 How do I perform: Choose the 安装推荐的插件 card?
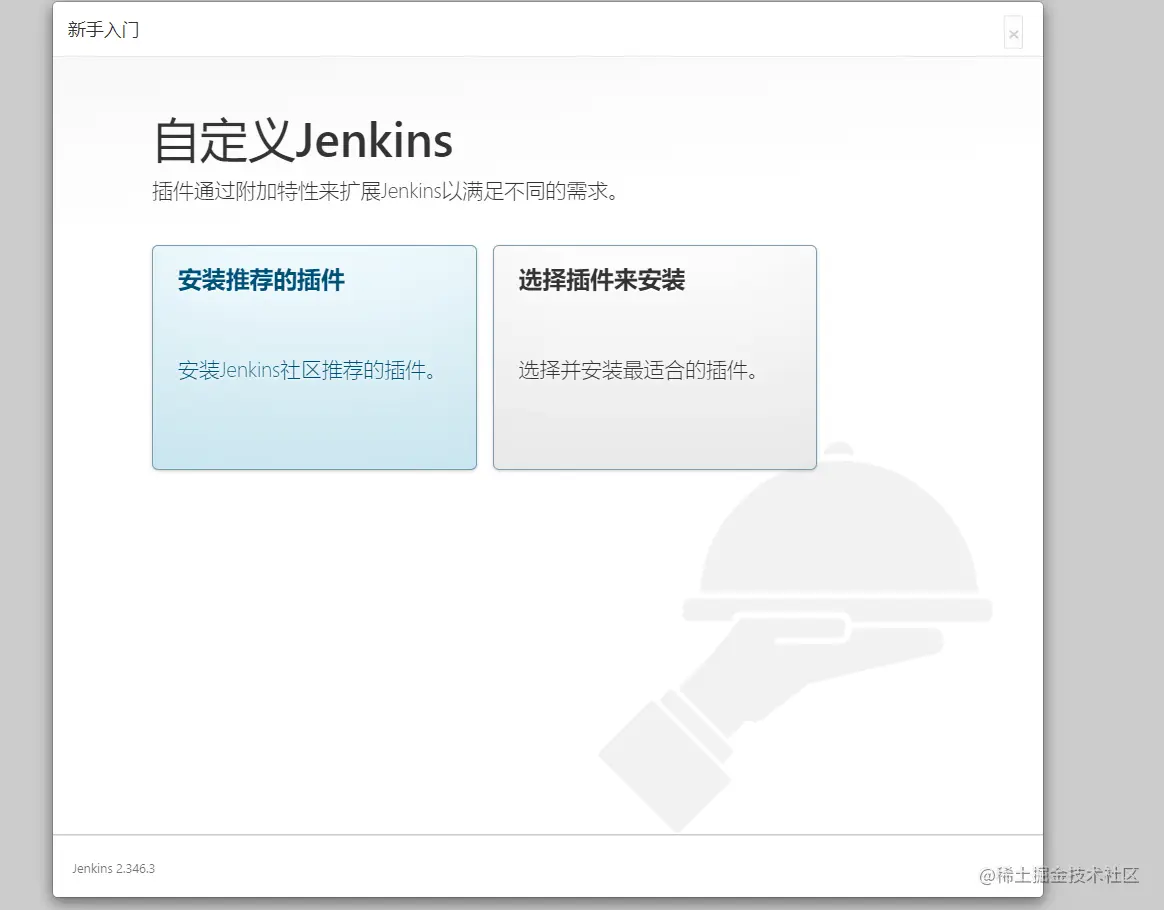coord(314,357)
